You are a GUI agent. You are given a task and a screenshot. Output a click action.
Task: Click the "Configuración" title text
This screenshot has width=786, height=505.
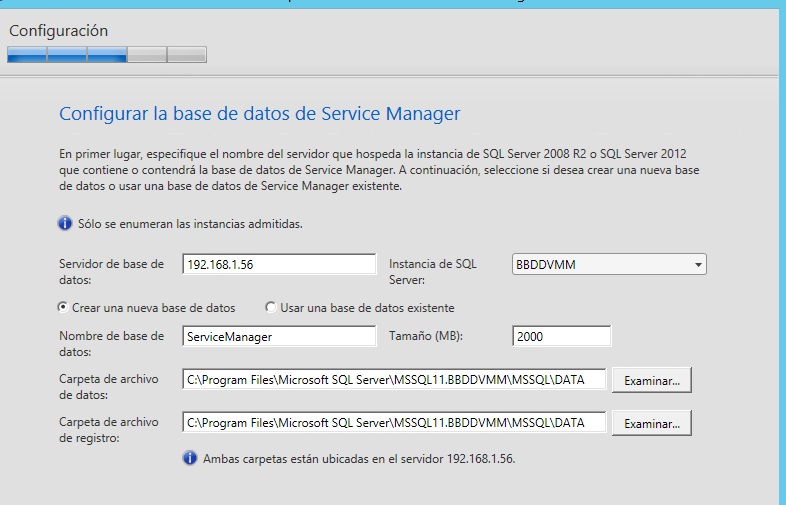tap(58, 31)
